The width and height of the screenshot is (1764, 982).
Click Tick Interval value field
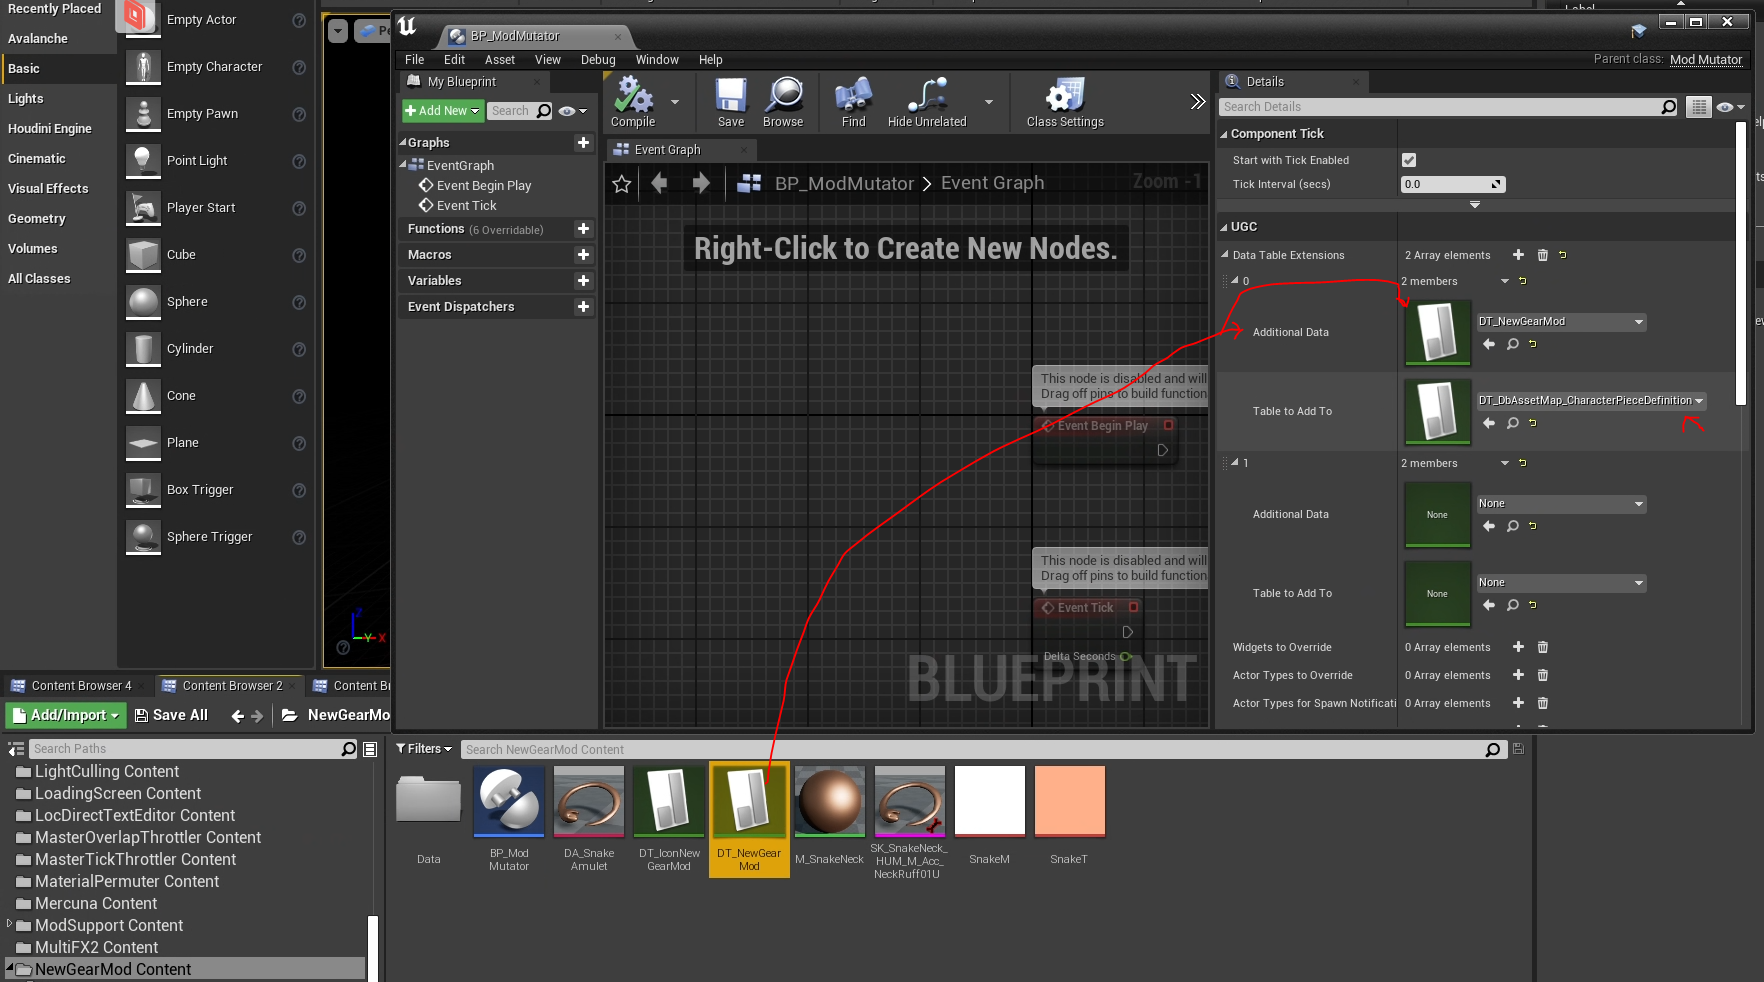1453,184
